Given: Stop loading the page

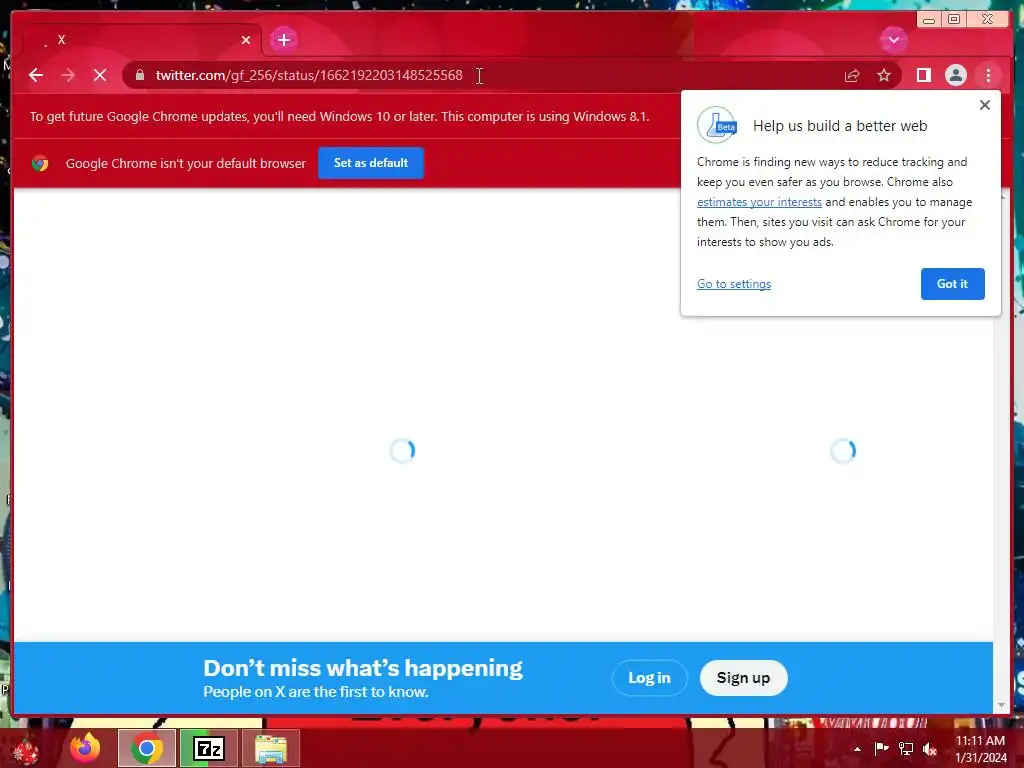Looking at the screenshot, I should pos(100,76).
